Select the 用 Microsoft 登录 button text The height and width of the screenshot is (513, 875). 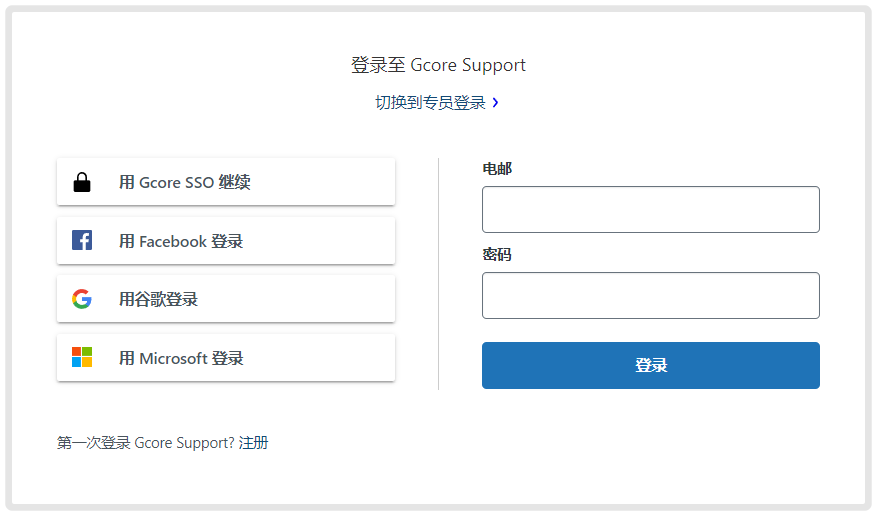181,358
